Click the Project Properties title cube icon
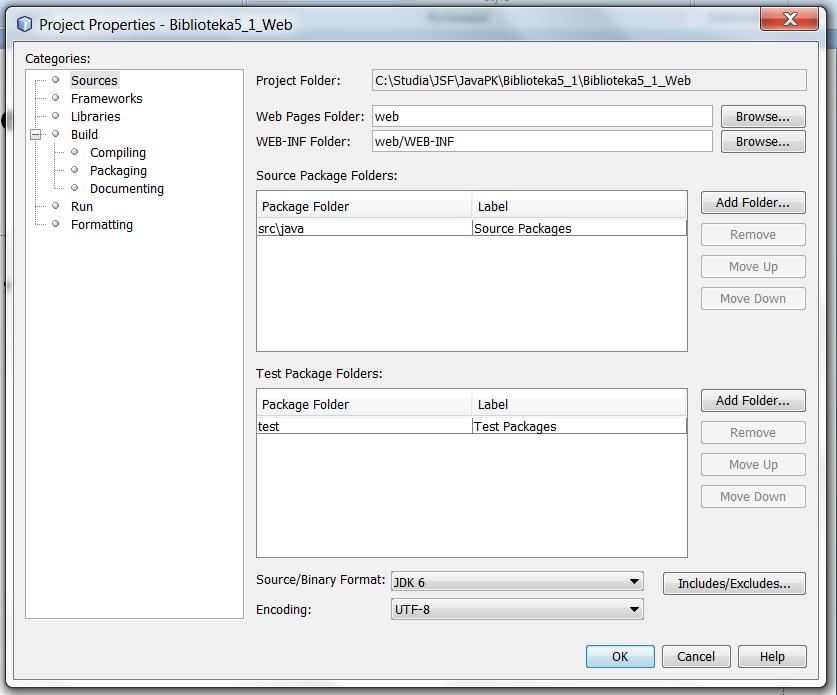The width and height of the screenshot is (837, 695). coord(25,25)
